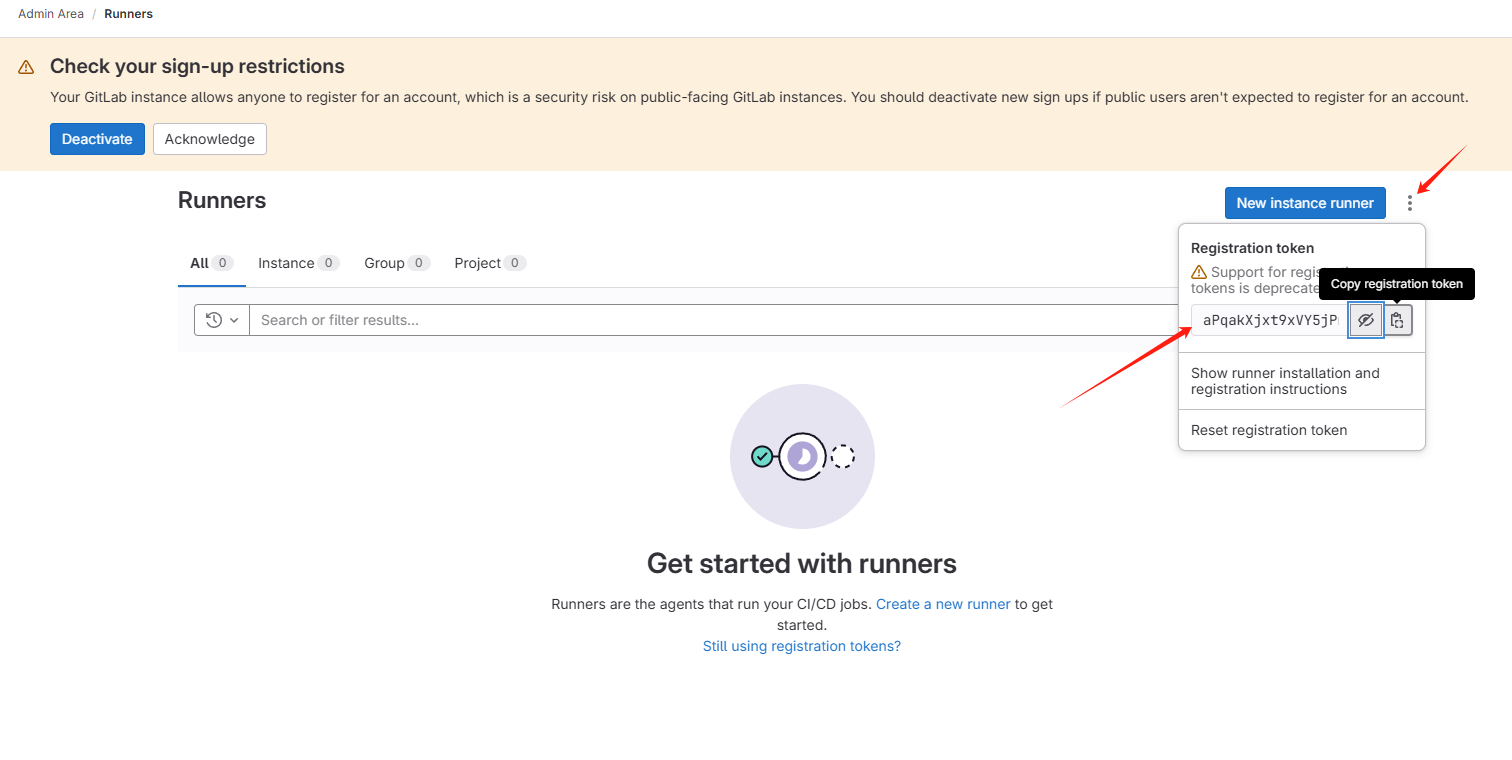The image size is (1512, 760).
Task: Select the registration token text field
Action: tap(1270, 321)
